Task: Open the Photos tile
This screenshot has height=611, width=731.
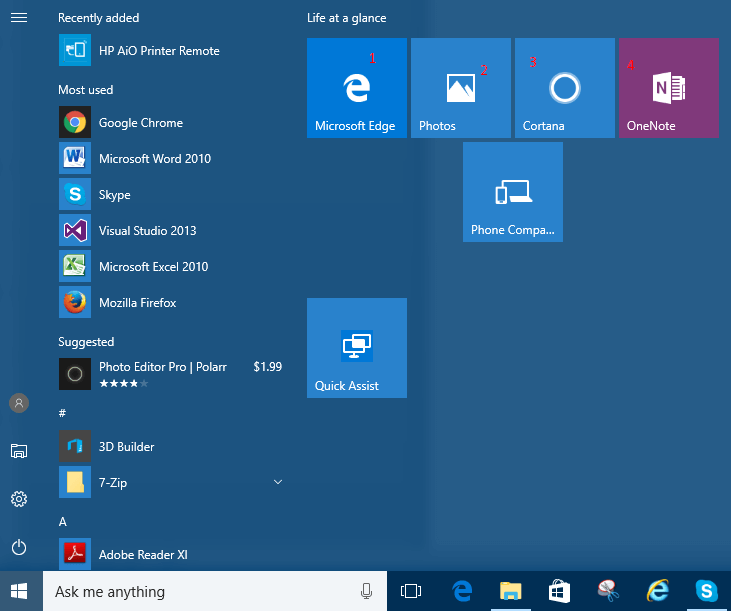Action: click(460, 88)
